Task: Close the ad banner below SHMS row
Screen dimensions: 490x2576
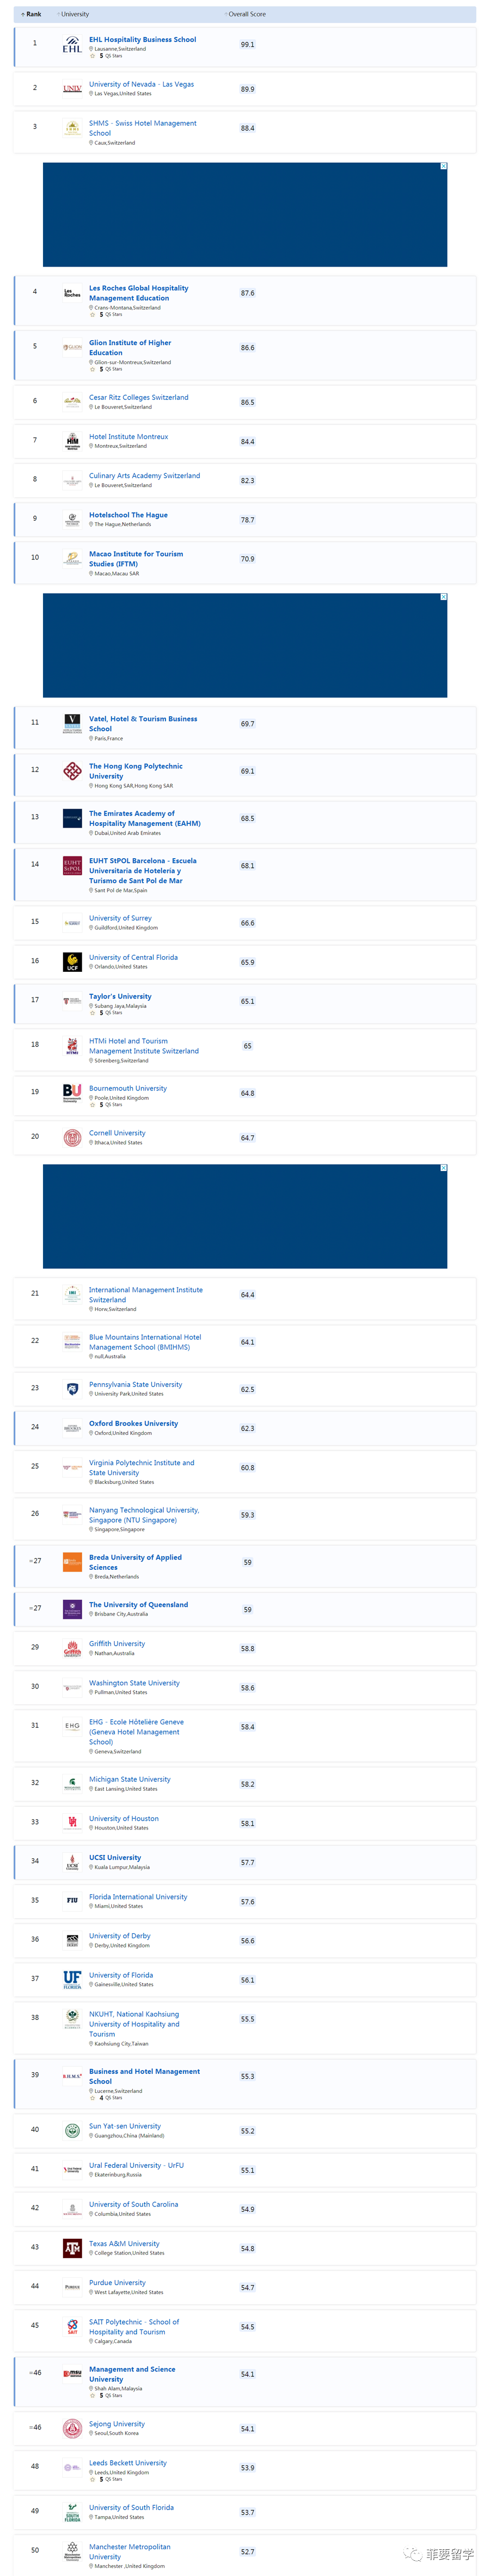Action: [x=444, y=166]
